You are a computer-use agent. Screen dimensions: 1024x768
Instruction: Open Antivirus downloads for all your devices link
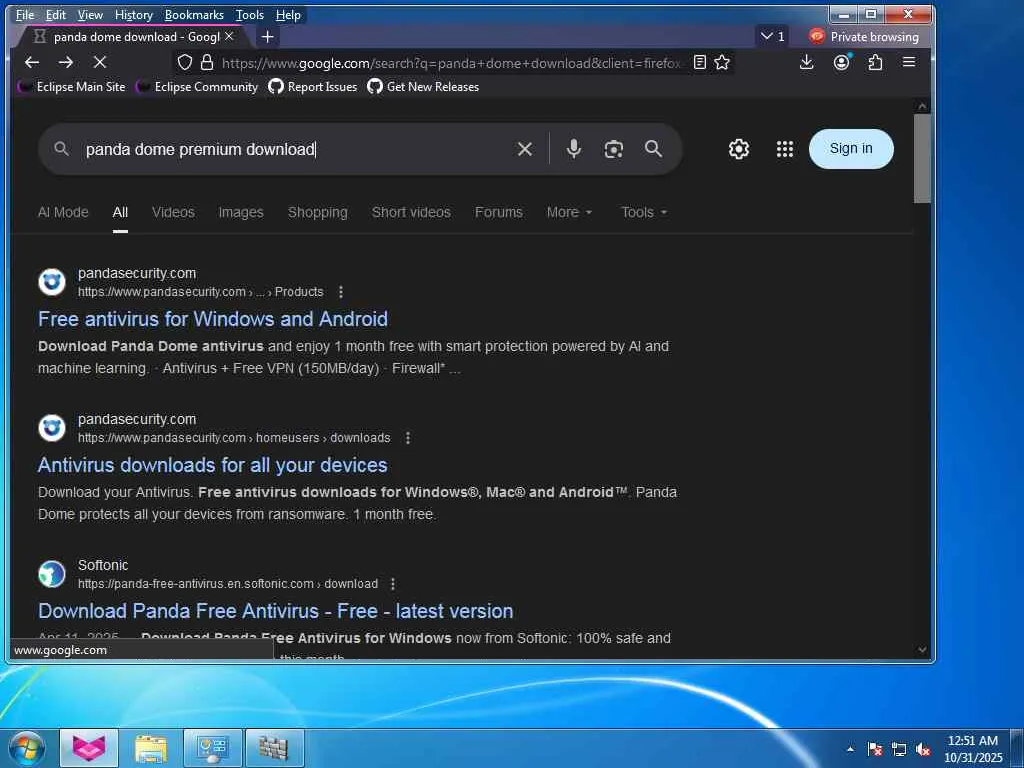click(x=212, y=465)
